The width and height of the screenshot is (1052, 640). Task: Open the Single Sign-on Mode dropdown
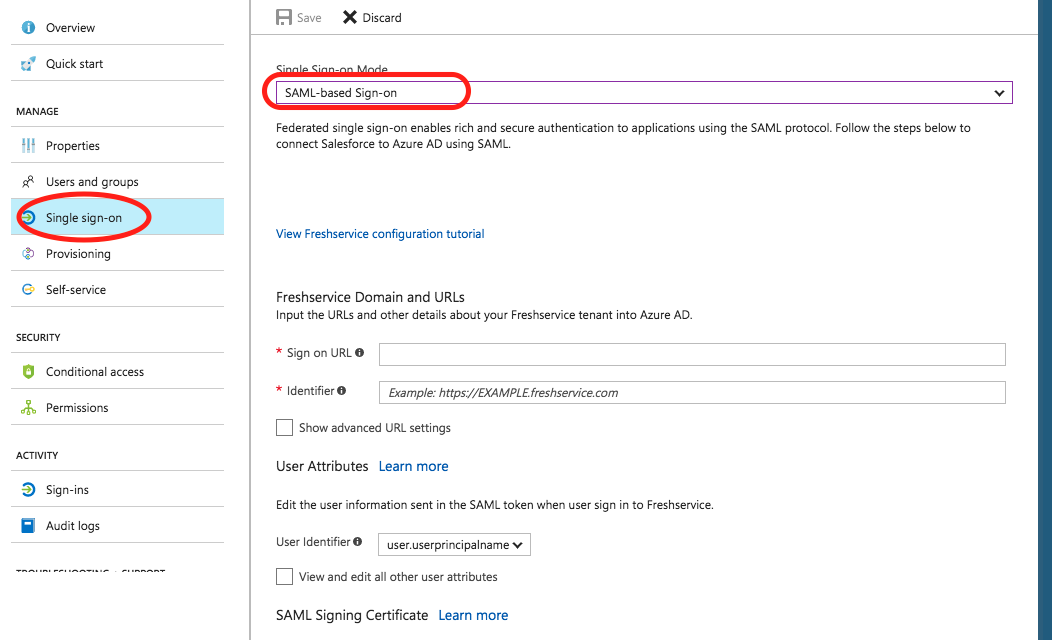(x=644, y=93)
